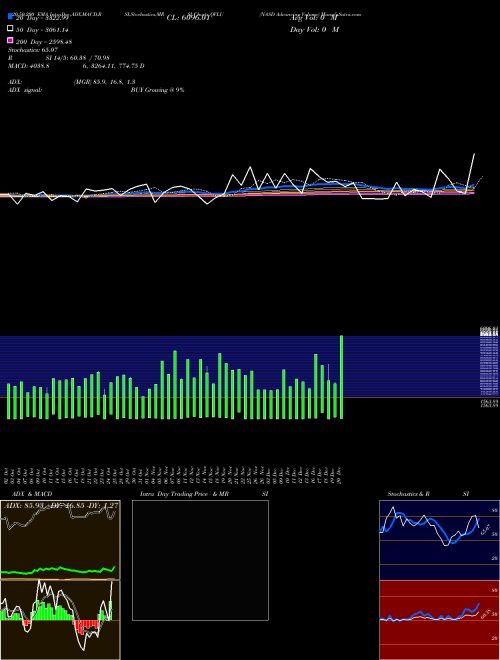
Task: Select the '50 Day' EMA value text
Action: (x=42, y=30)
